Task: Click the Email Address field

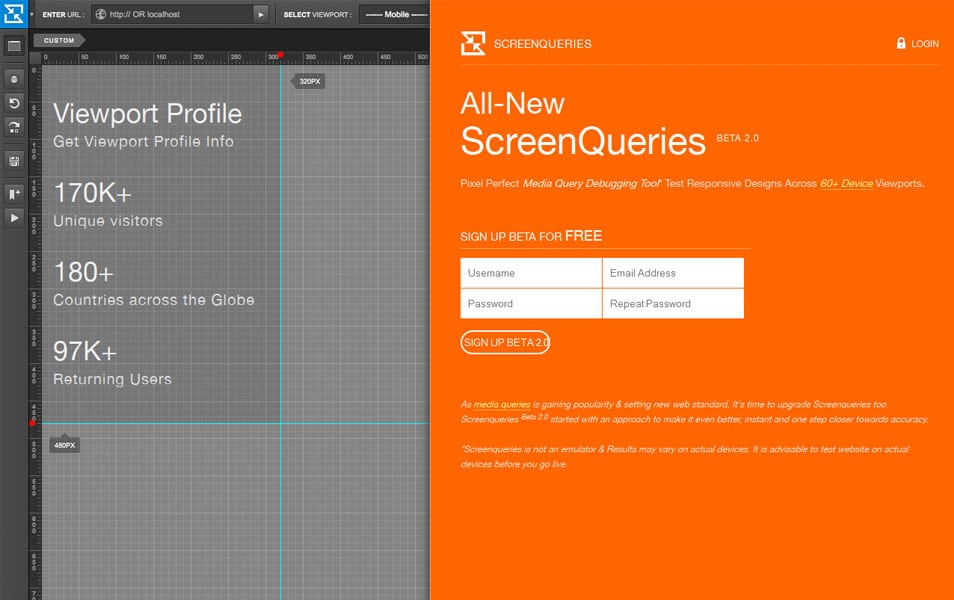Action: tap(674, 273)
